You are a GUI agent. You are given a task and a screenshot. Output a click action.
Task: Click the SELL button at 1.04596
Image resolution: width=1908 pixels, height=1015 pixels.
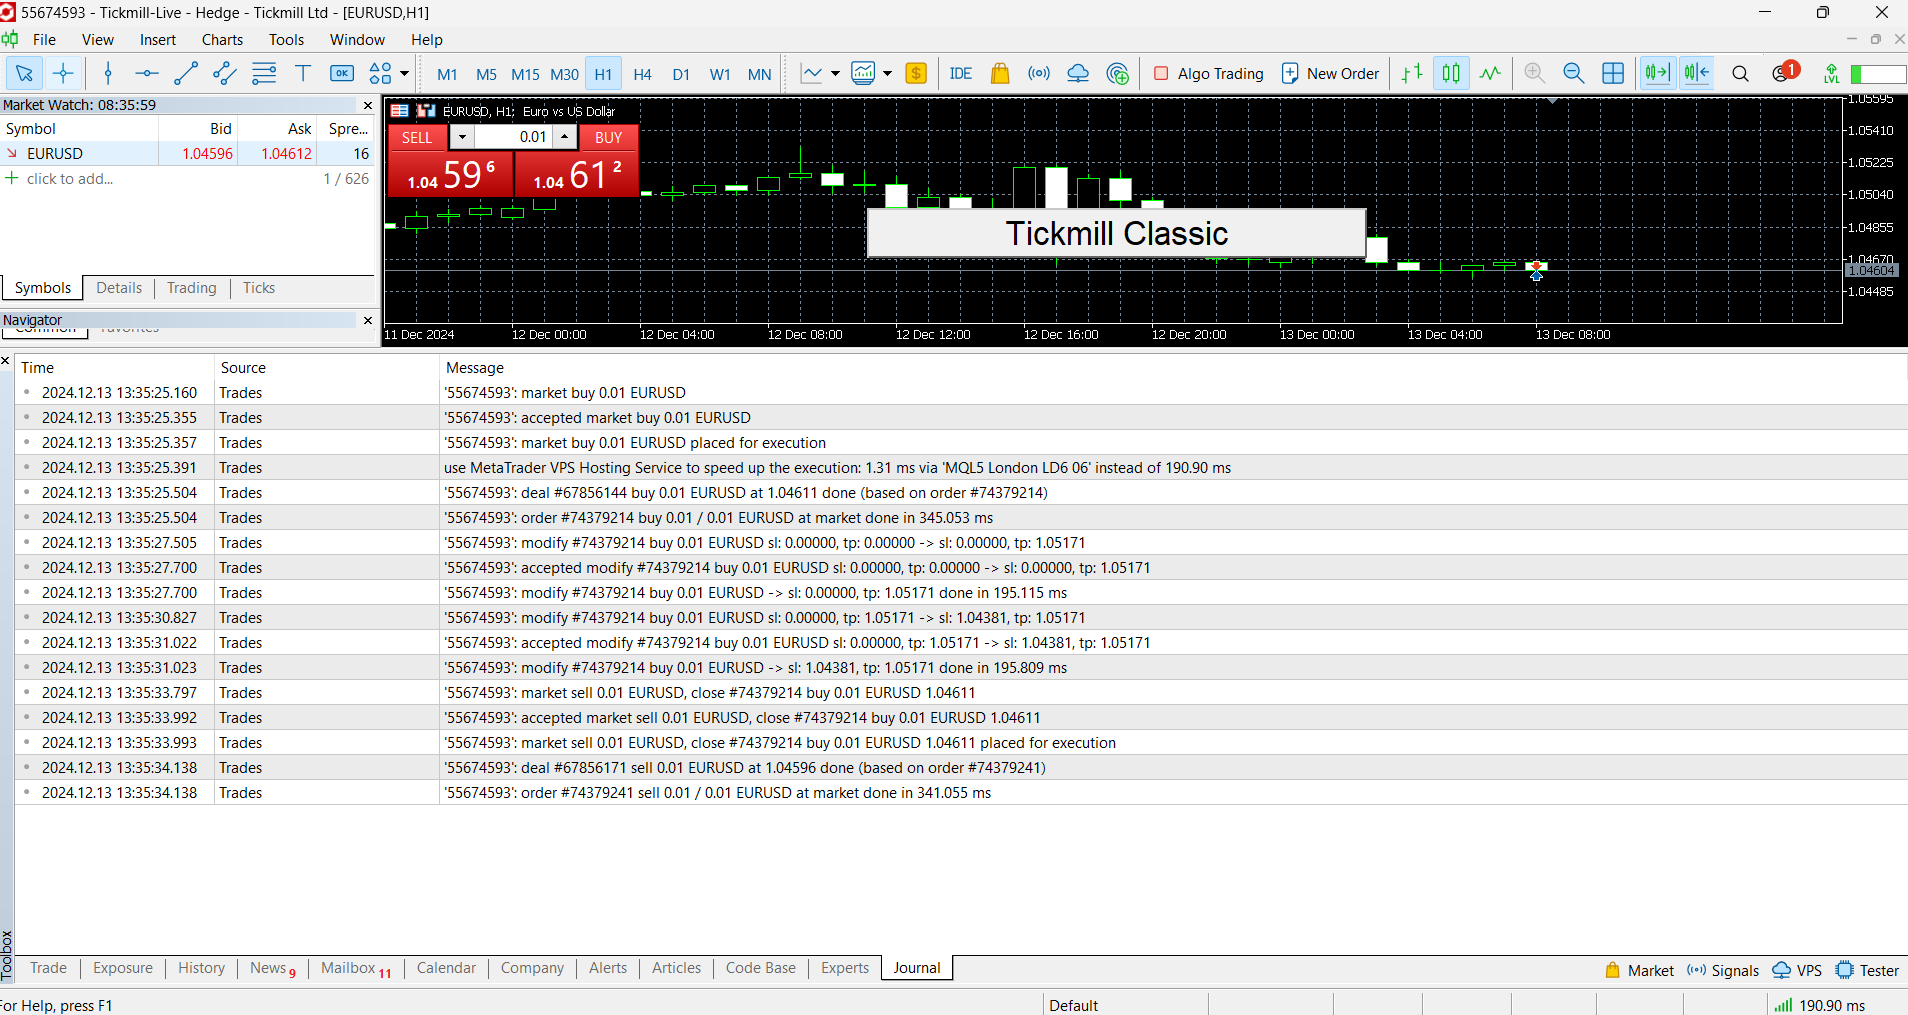[x=450, y=175]
